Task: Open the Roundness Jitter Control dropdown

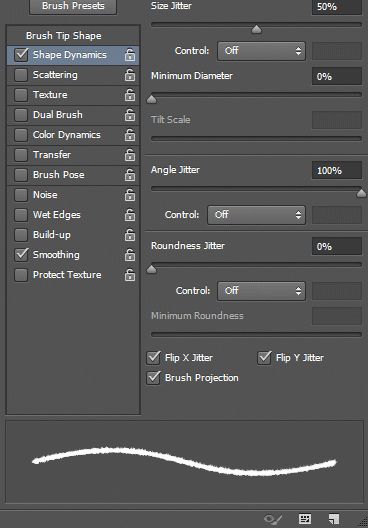Action: coord(262,291)
